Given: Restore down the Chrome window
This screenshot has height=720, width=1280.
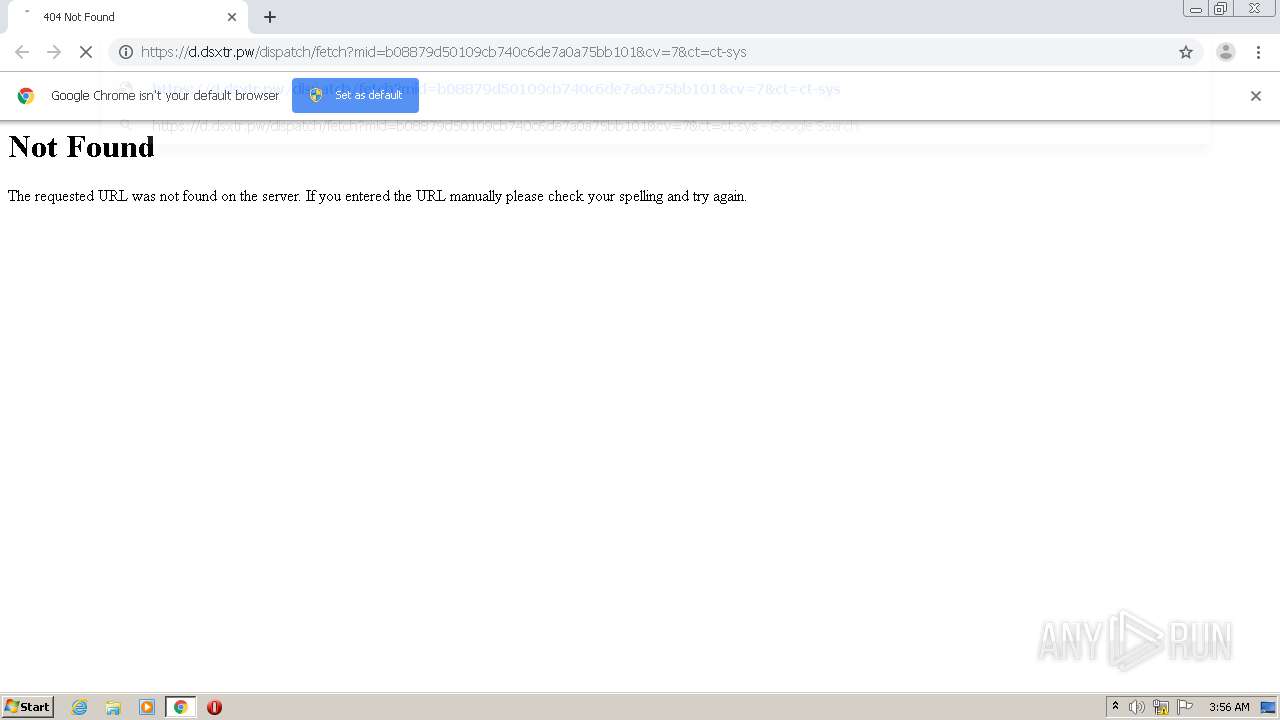Looking at the screenshot, I should pyautogui.click(x=1221, y=9).
